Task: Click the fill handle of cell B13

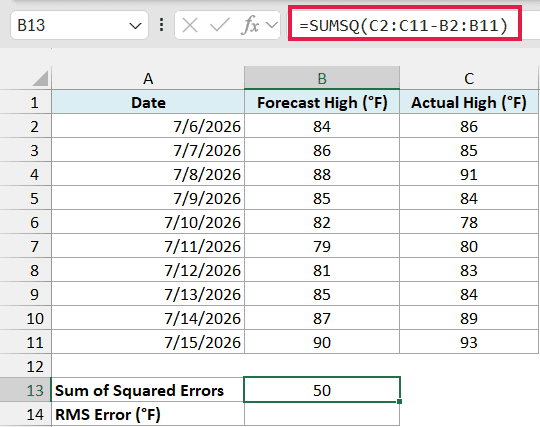Action: [399, 402]
